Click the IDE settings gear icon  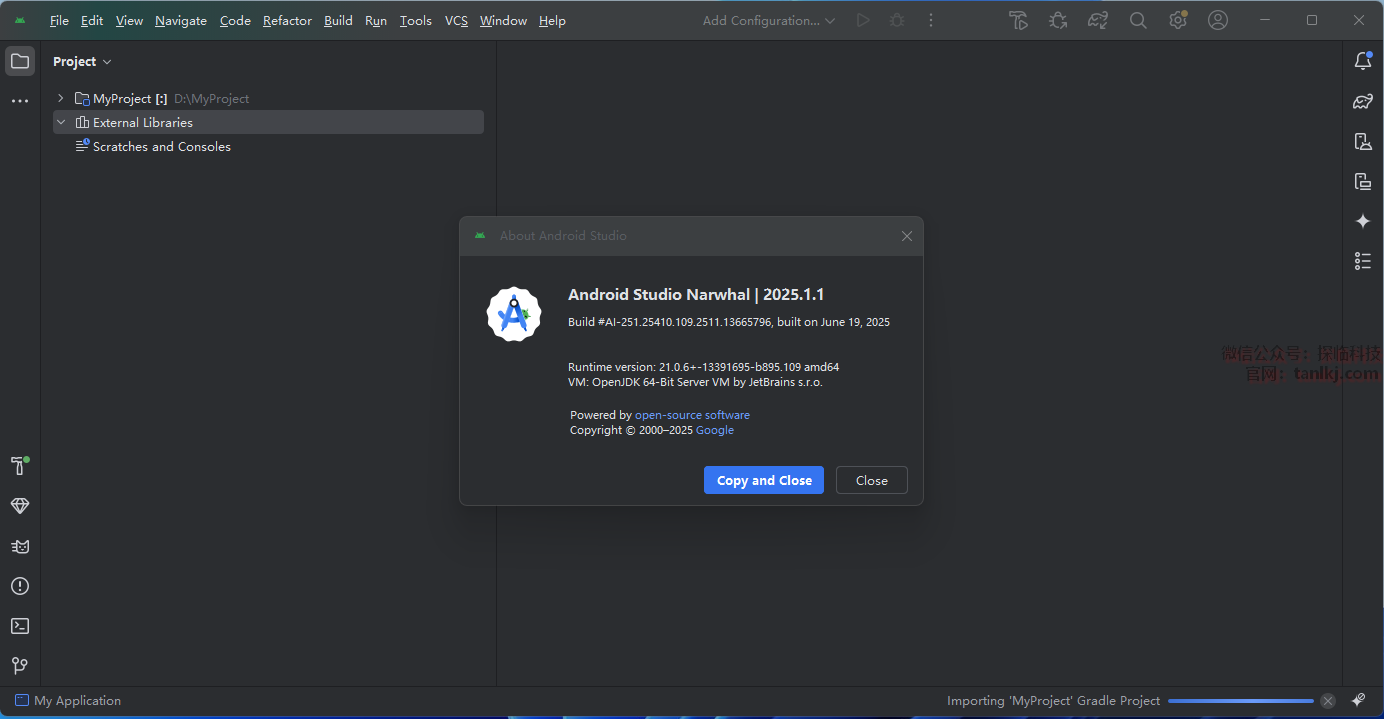[1178, 20]
